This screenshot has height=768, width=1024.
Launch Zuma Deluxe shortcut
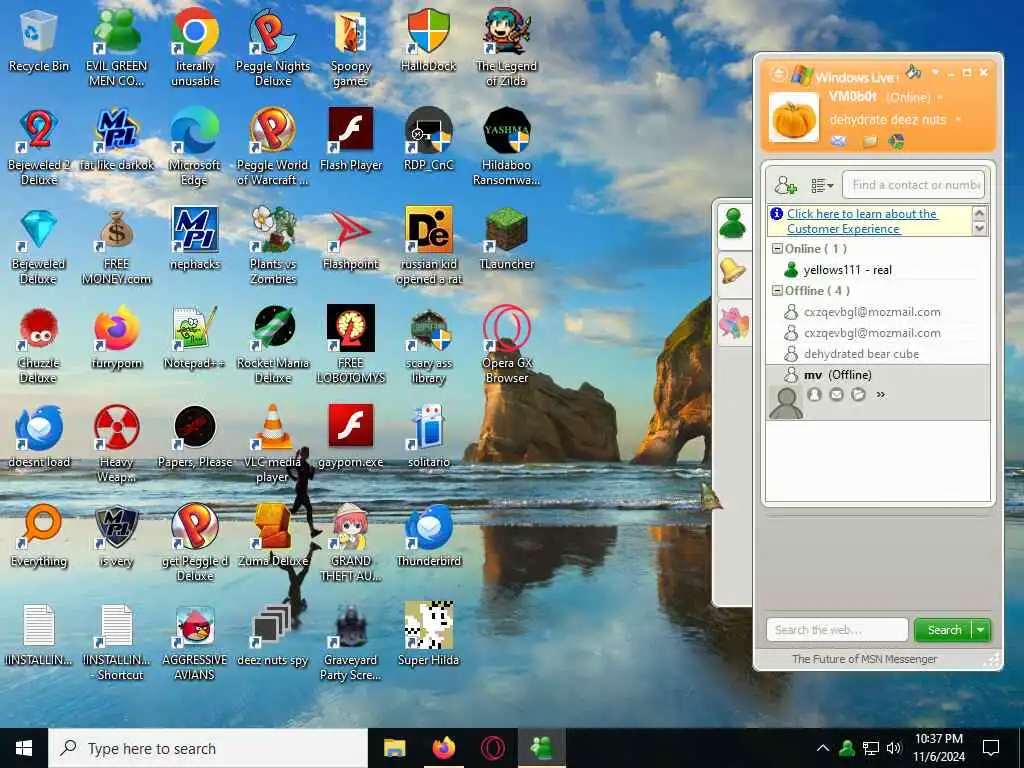[273, 536]
